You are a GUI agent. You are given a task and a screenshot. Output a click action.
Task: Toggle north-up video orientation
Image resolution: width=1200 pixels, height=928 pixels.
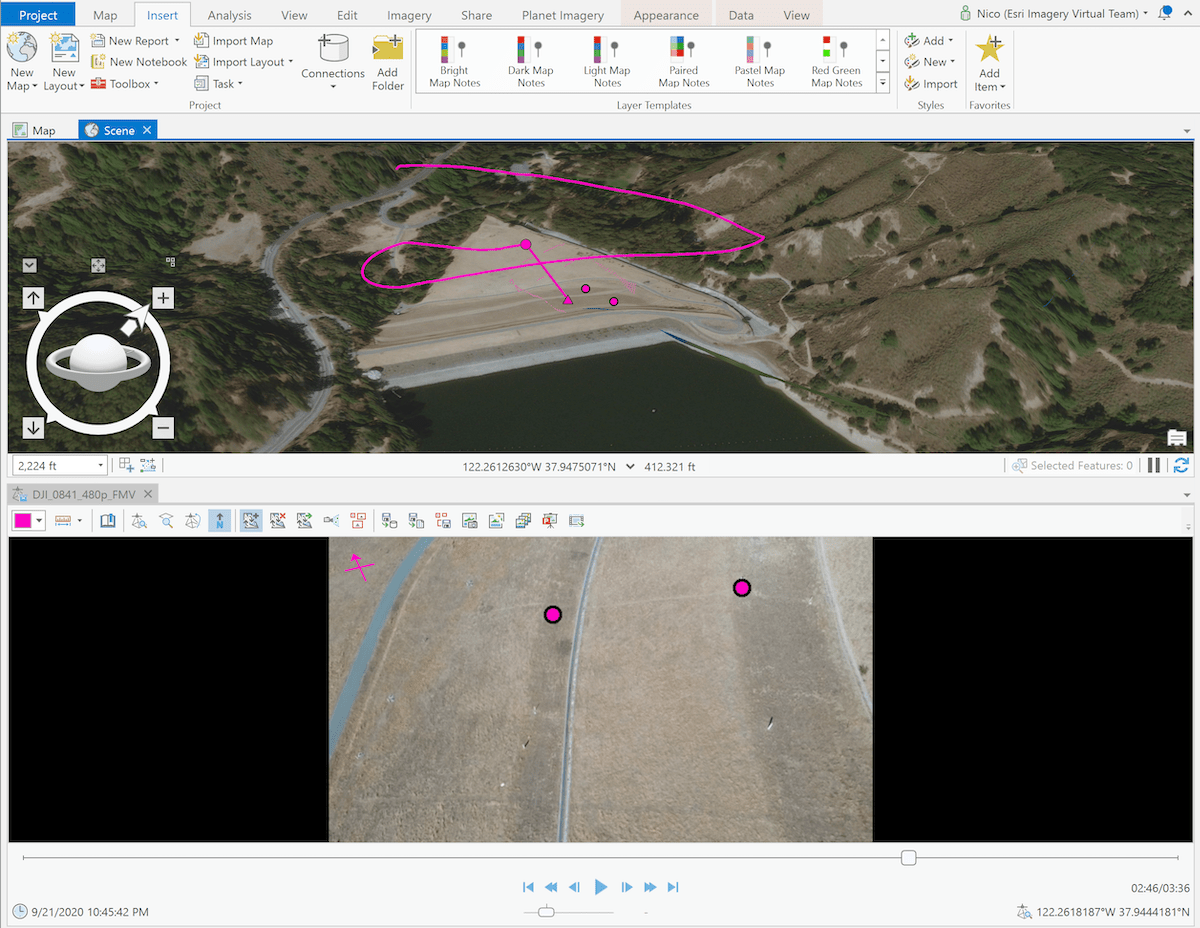click(219, 520)
